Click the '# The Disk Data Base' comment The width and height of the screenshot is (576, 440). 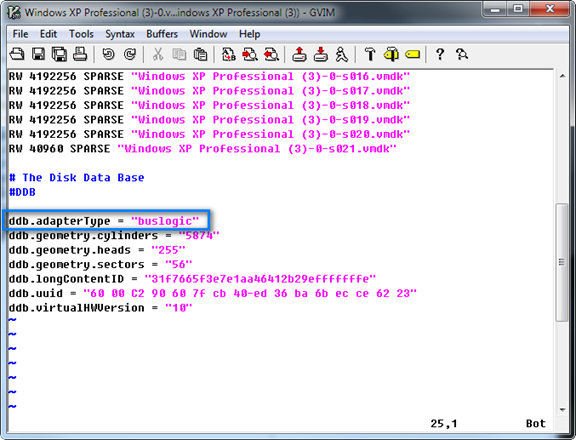[76, 177]
